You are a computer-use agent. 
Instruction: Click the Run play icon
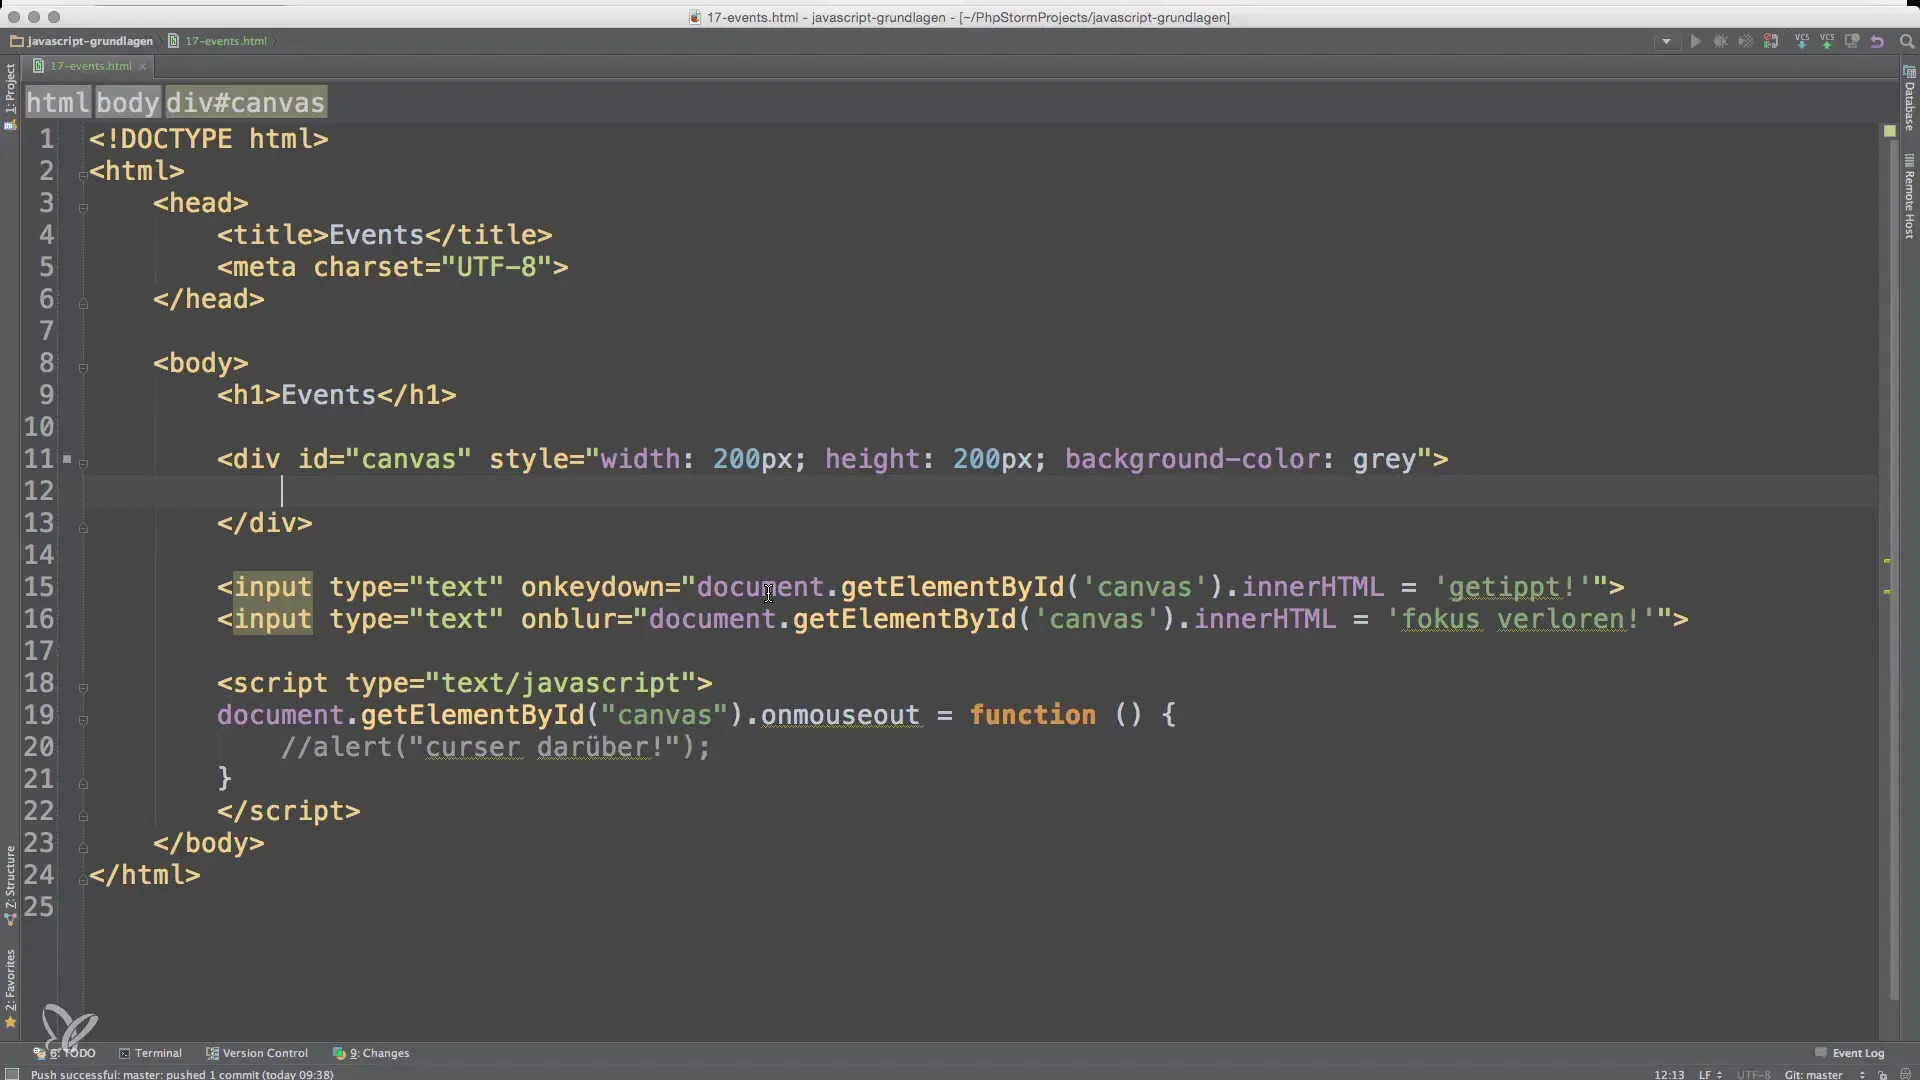1695,42
